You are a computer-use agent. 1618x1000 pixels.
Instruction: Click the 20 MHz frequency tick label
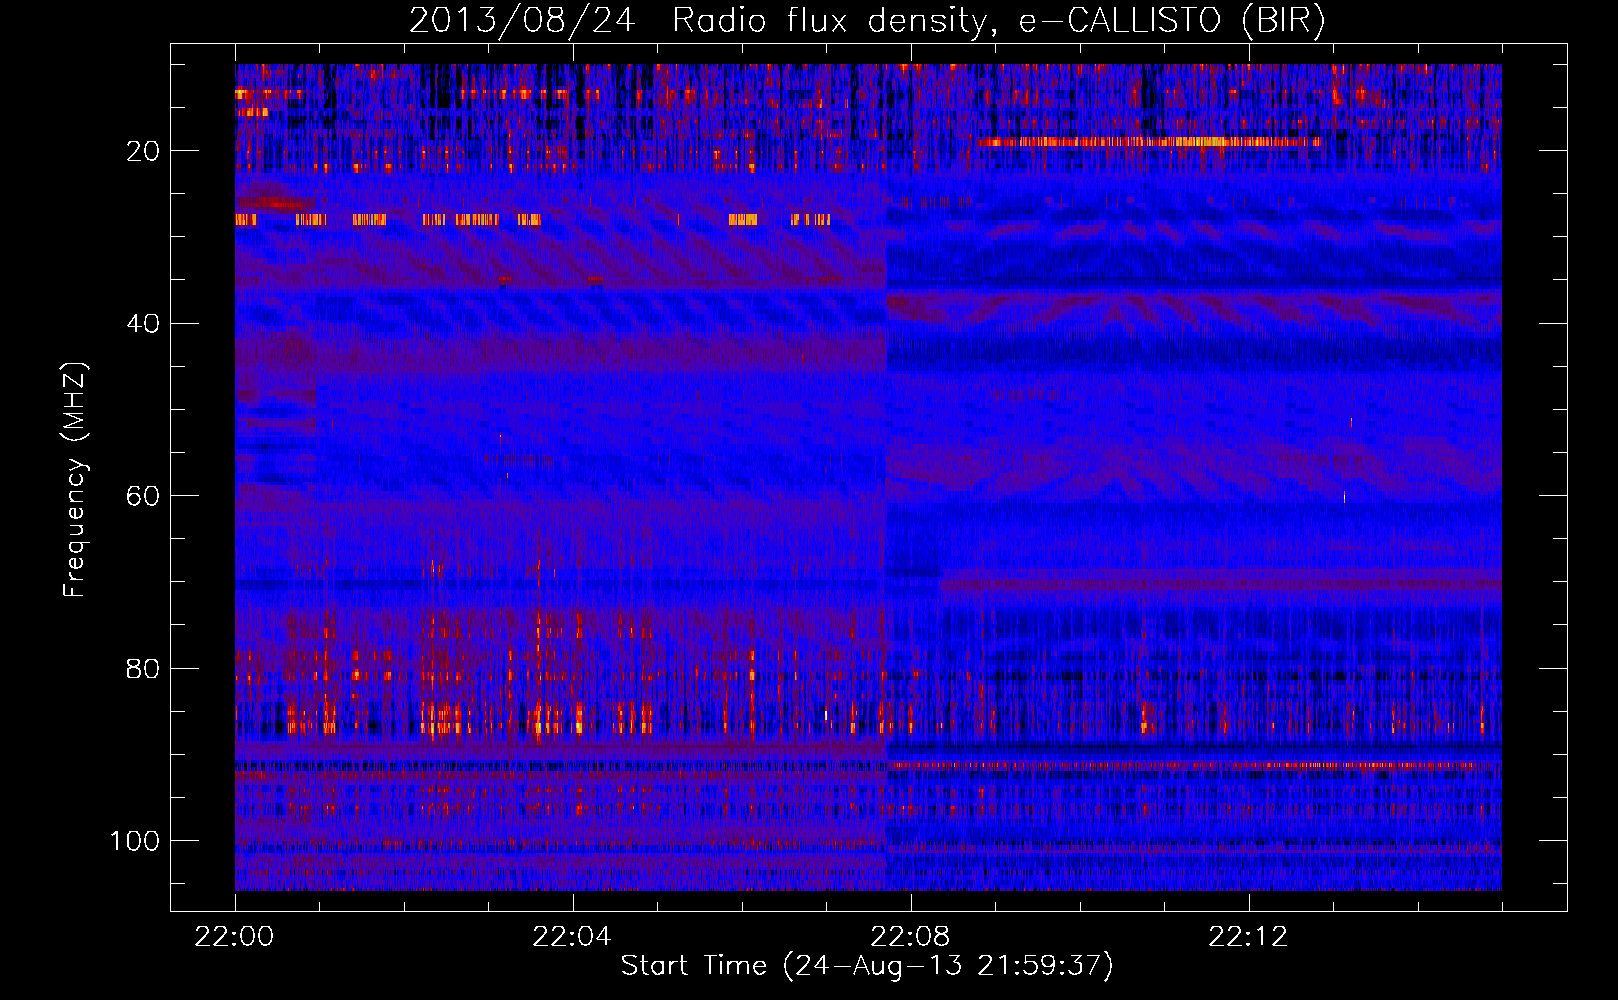pos(144,151)
